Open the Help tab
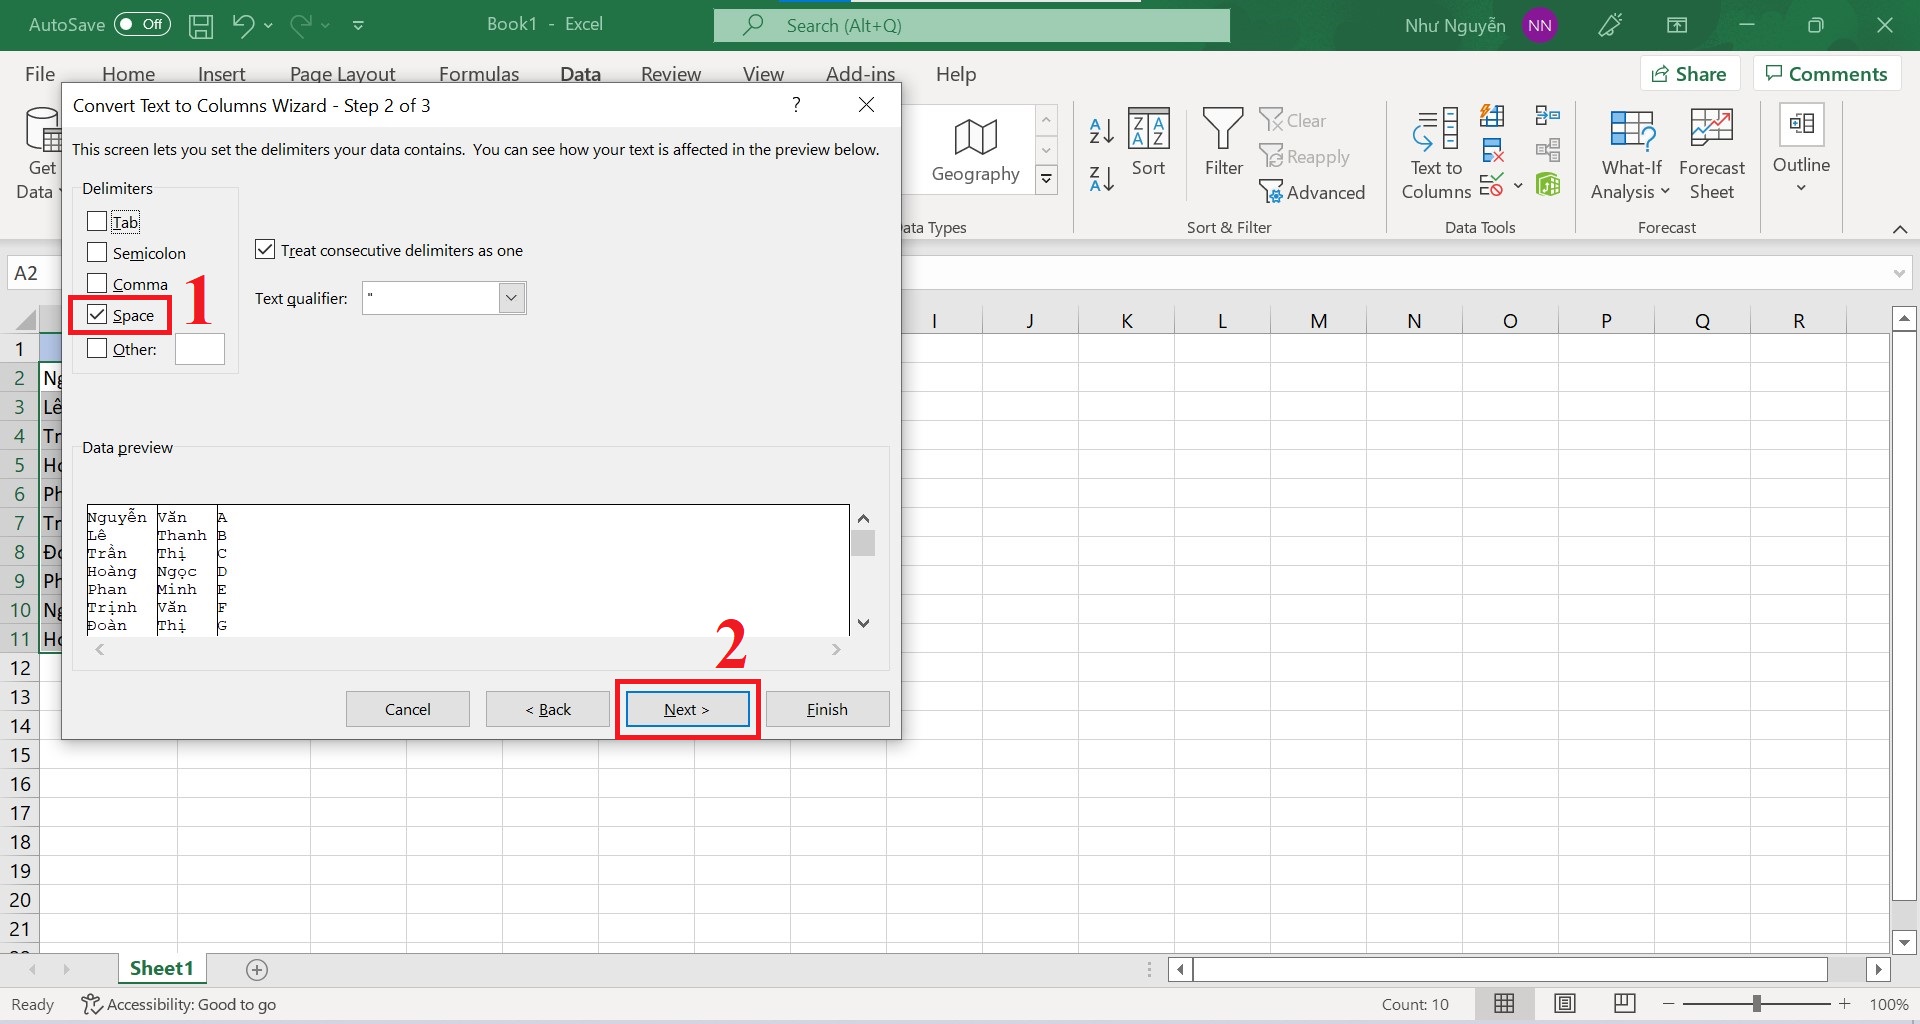The image size is (1920, 1024). [955, 74]
